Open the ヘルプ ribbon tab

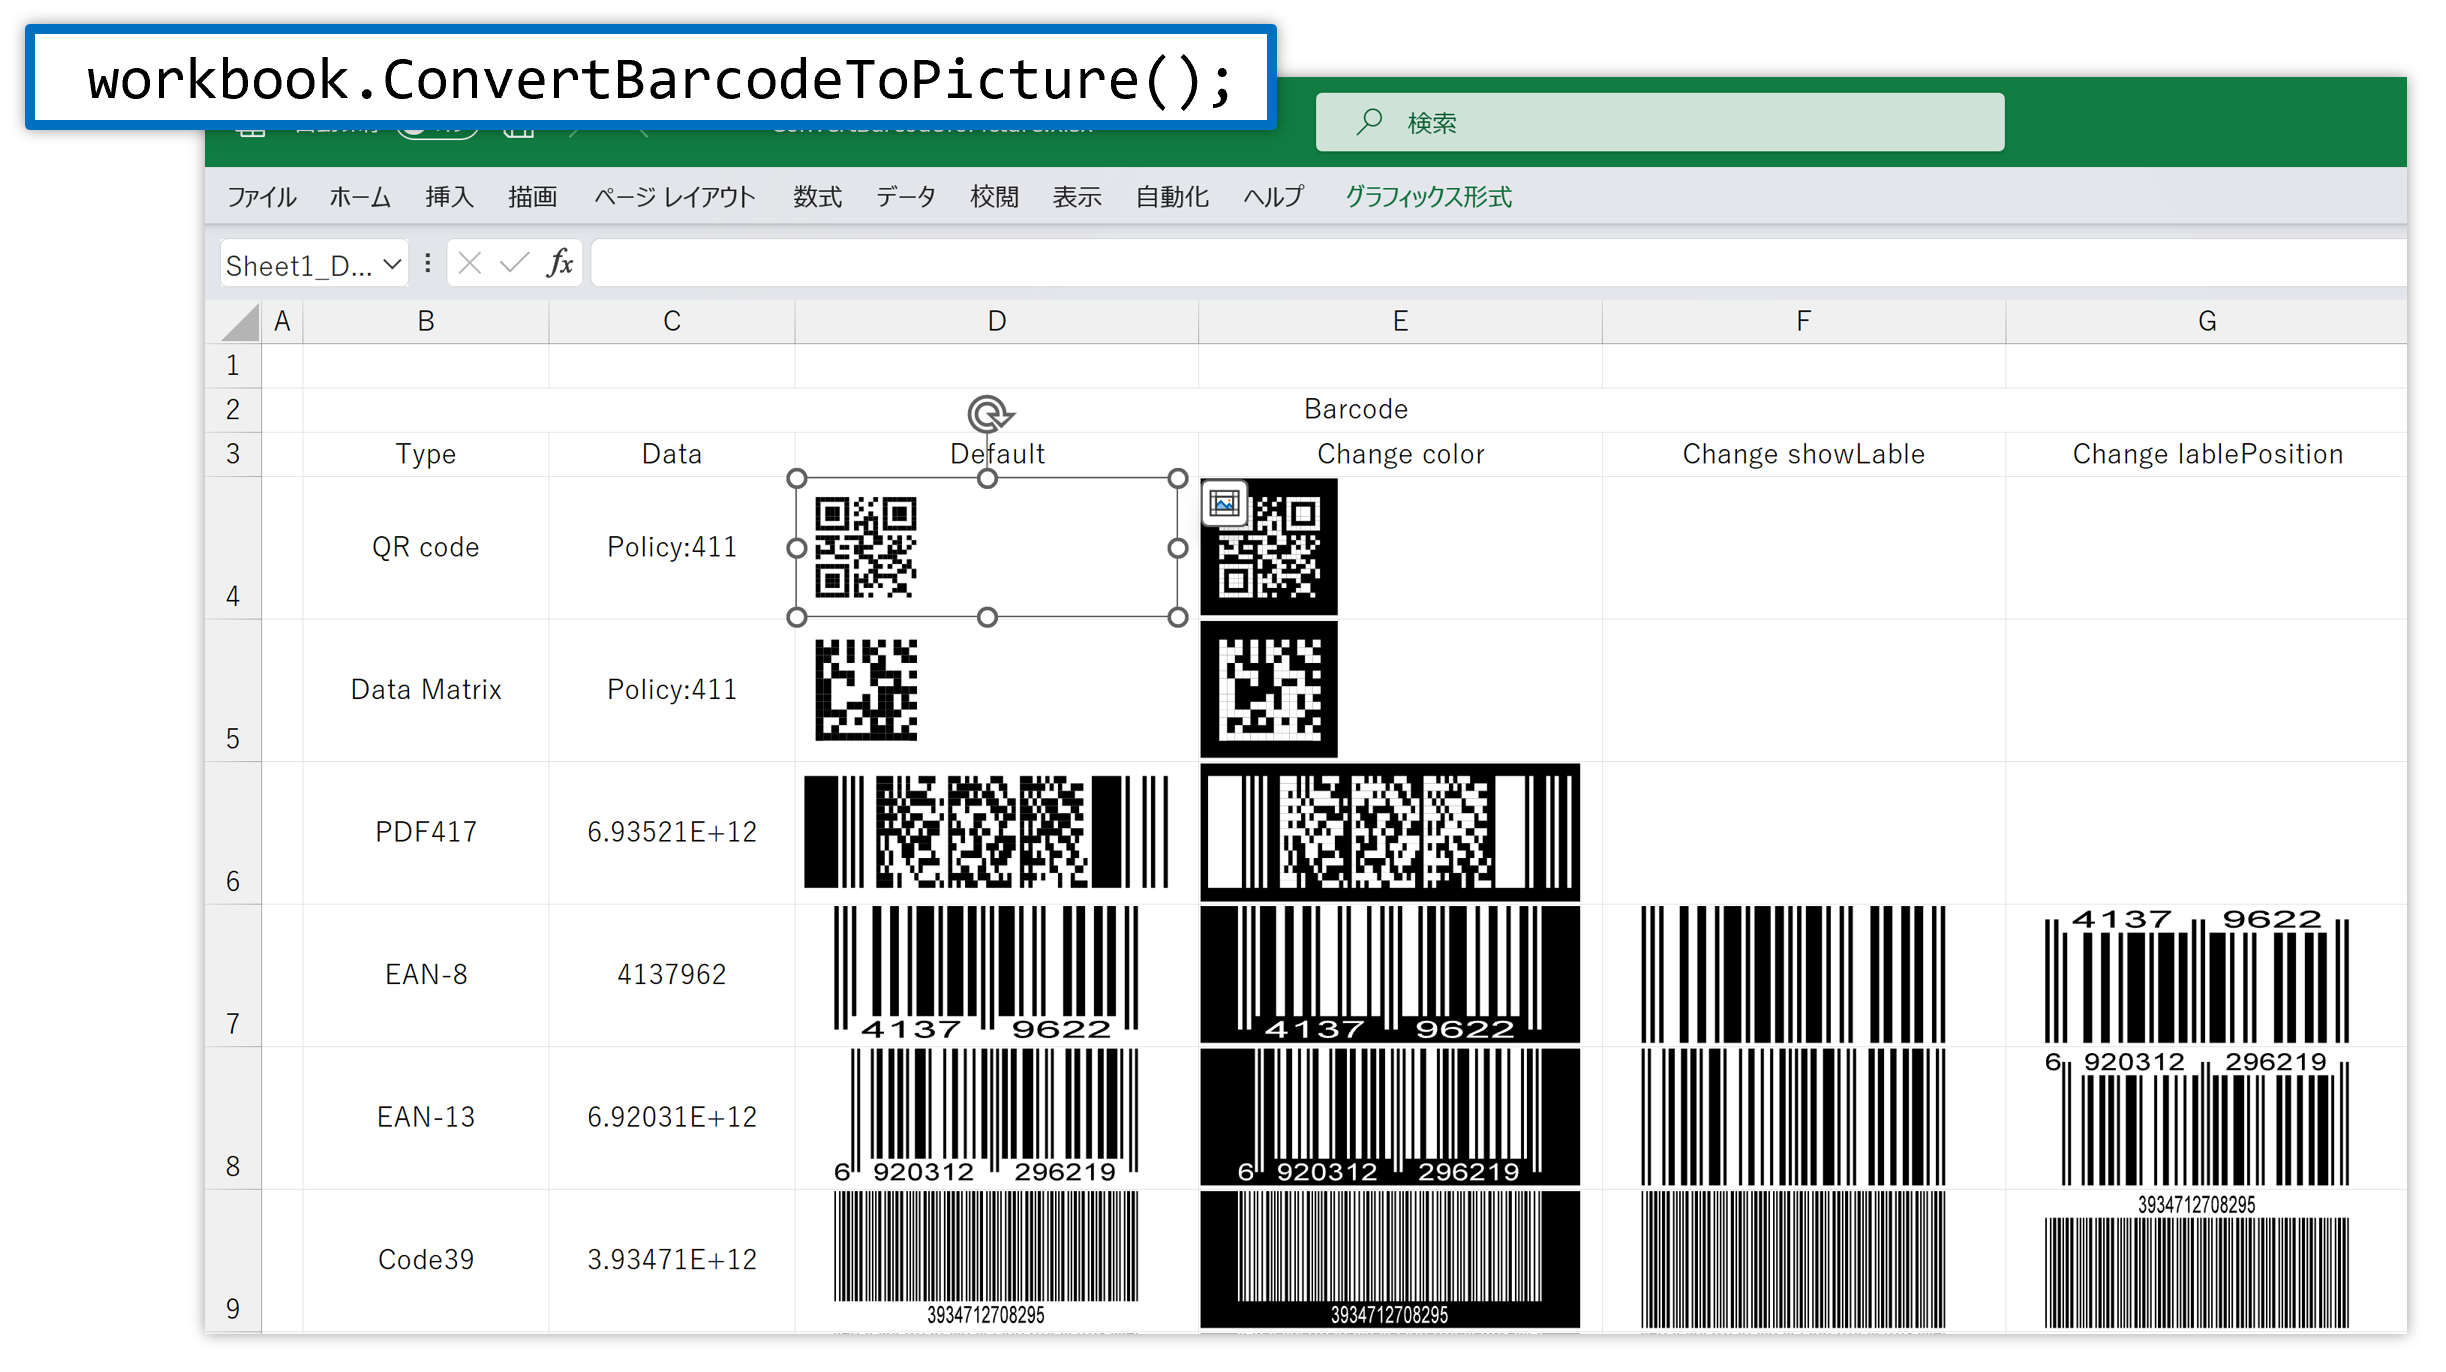pyautogui.click(x=1274, y=197)
